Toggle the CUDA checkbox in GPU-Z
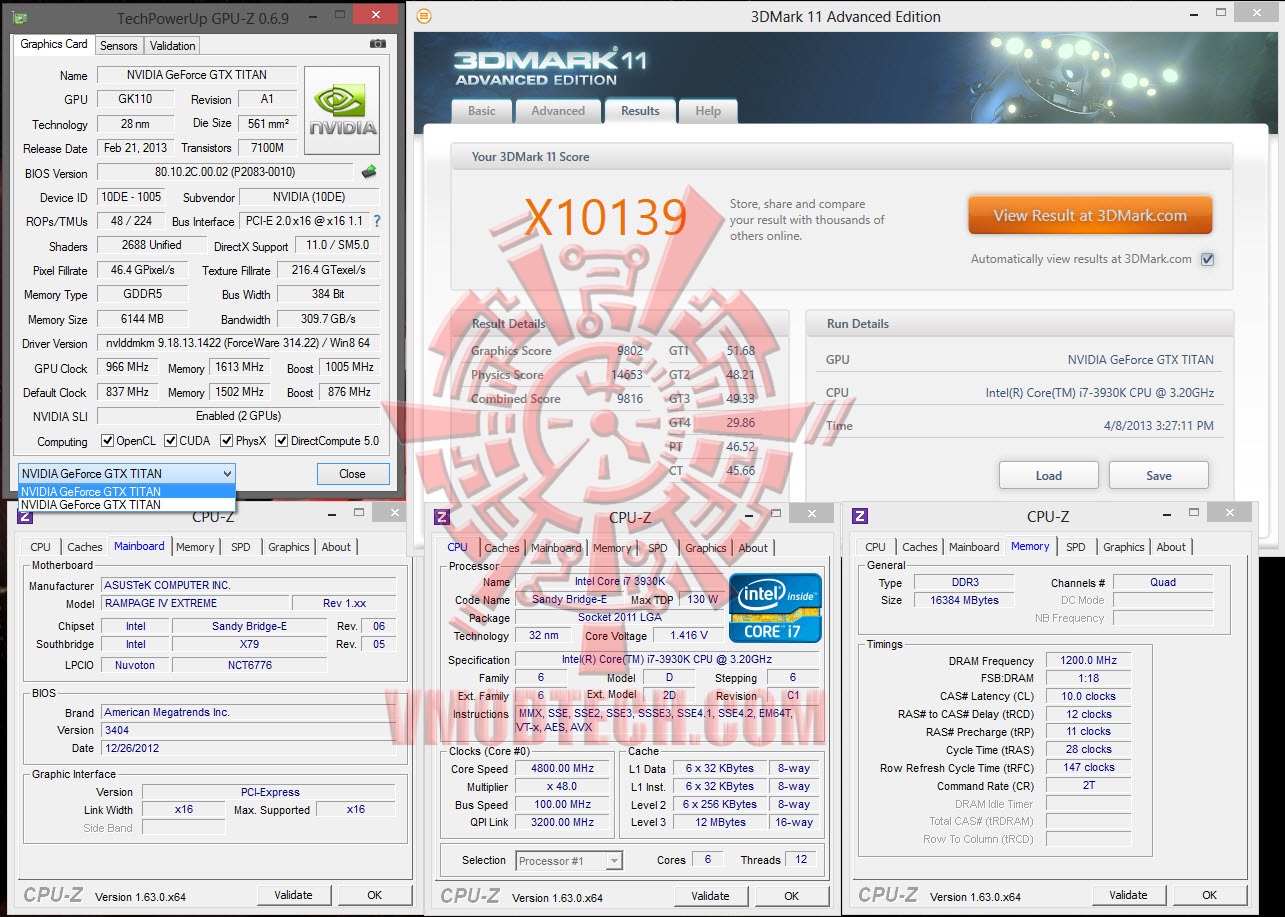This screenshot has height=917, width=1285. point(171,441)
